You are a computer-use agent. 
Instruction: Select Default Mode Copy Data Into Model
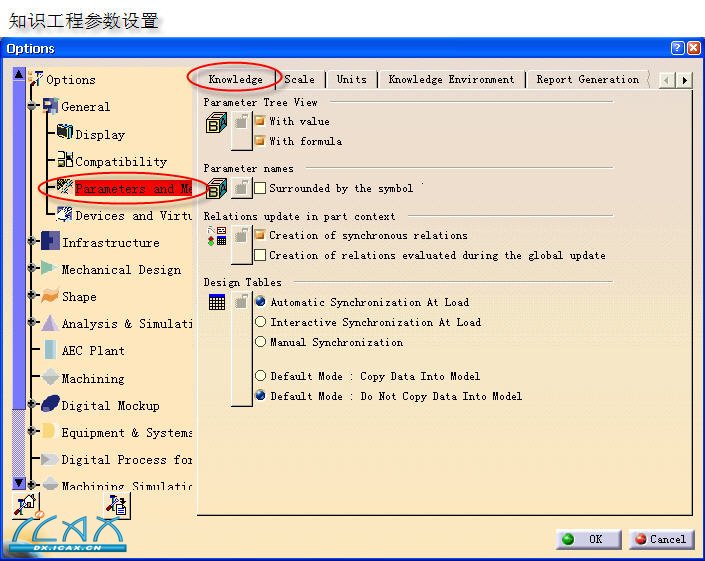click(x=260, y=375)
